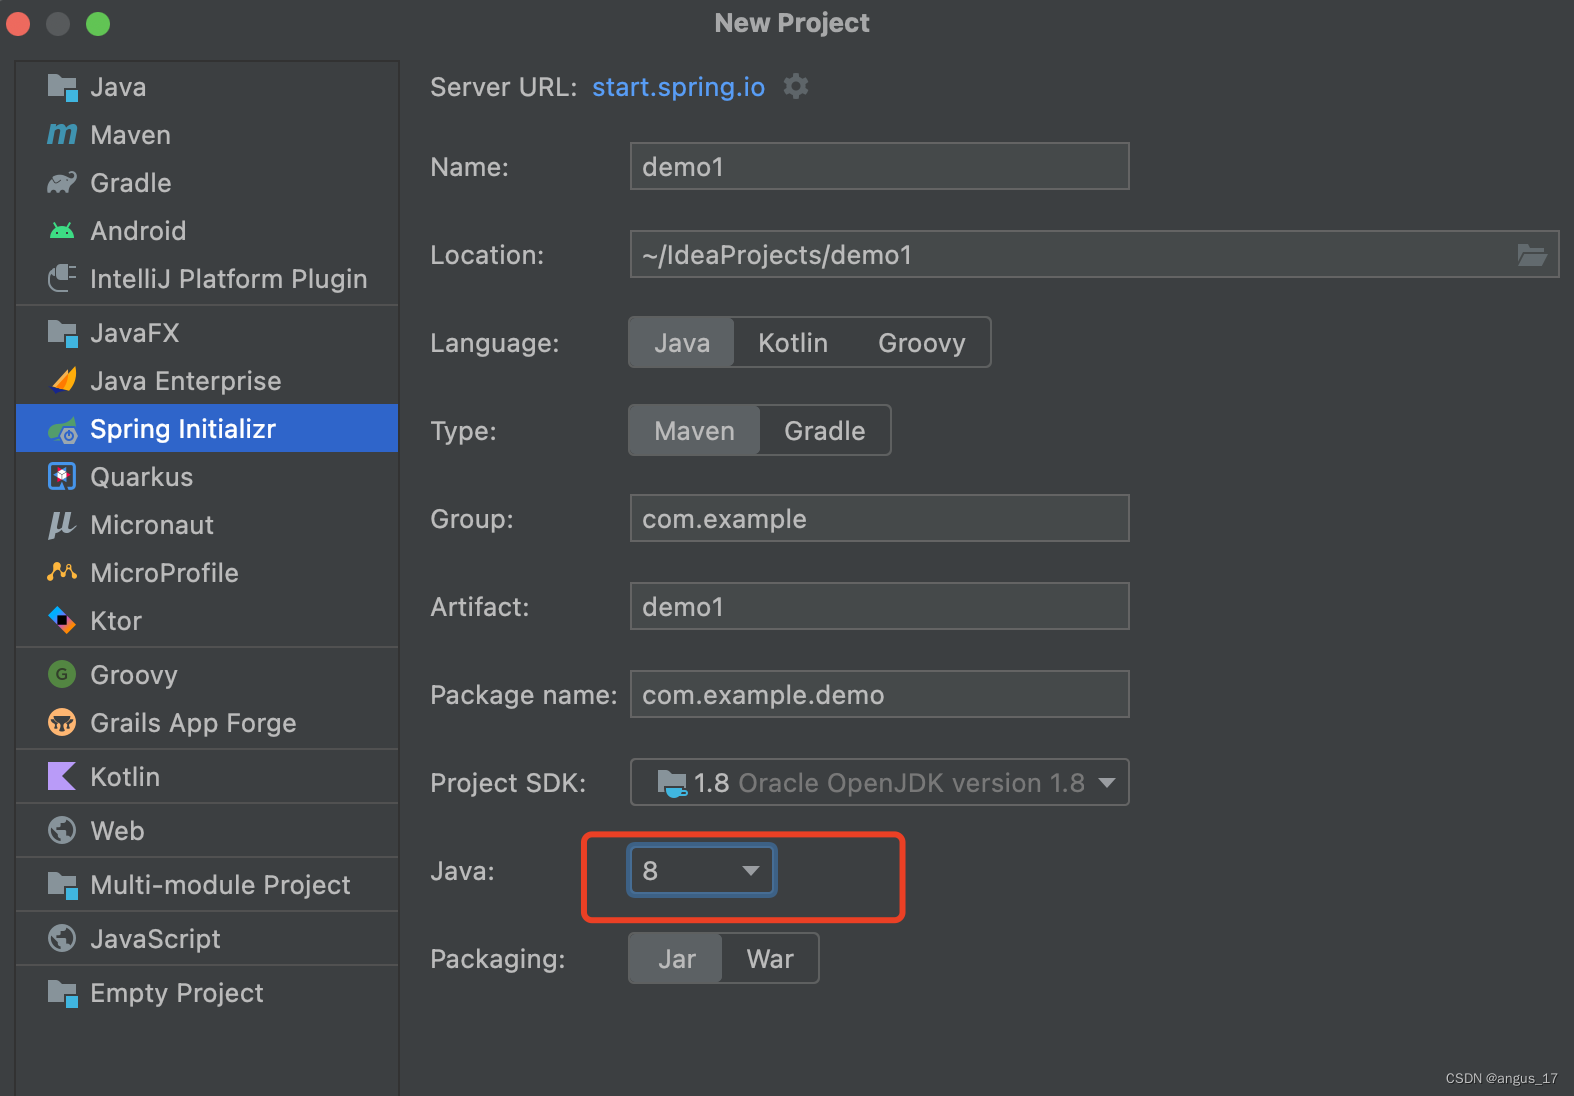Click the Empty Project folder icon
The image size is (1574, 1096).
click(x=62, y=993)
